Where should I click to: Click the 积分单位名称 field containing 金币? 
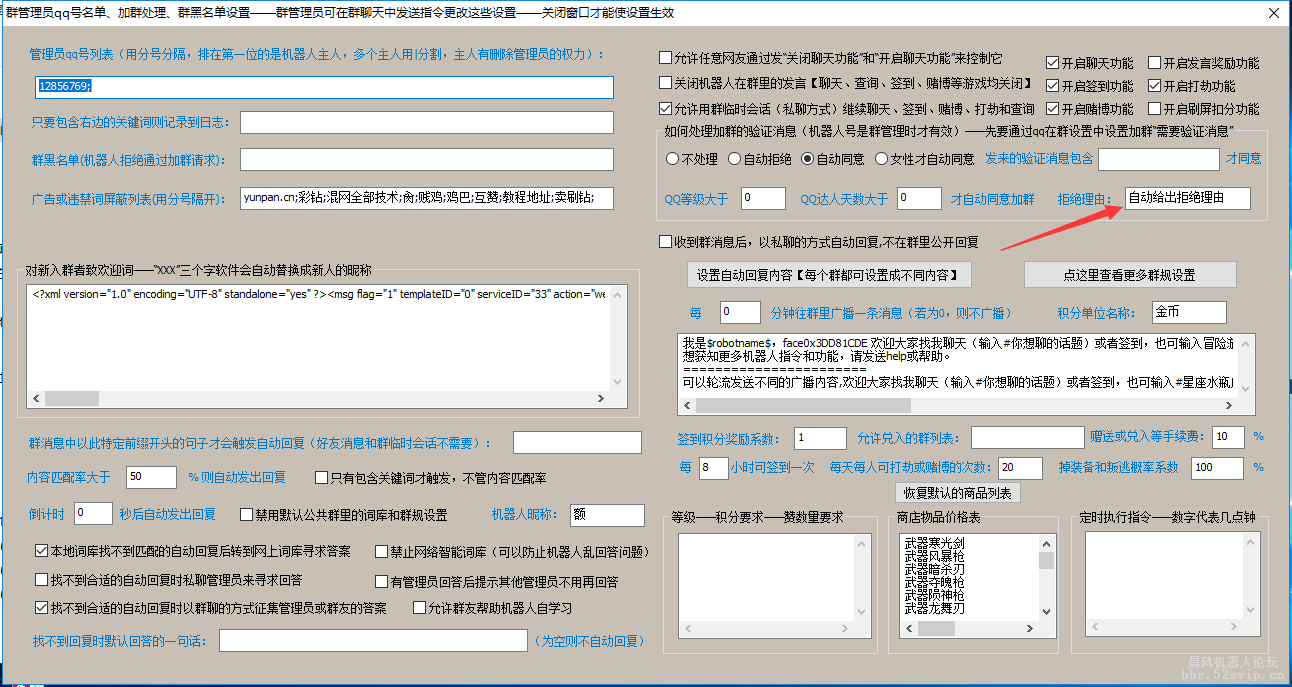1188,312
